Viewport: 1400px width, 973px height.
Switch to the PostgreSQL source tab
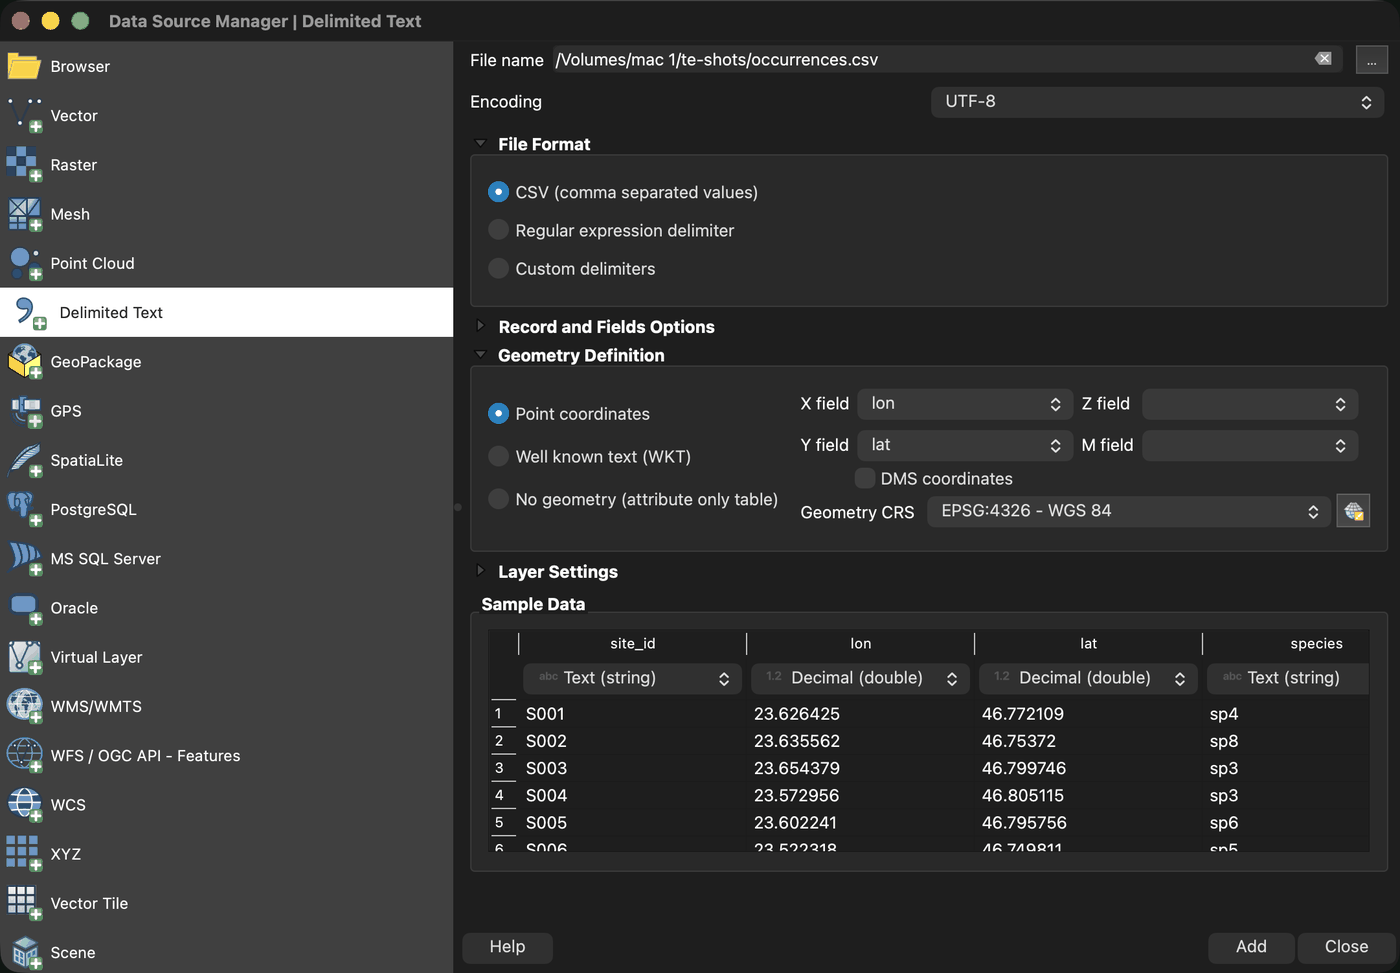point(226,509)
